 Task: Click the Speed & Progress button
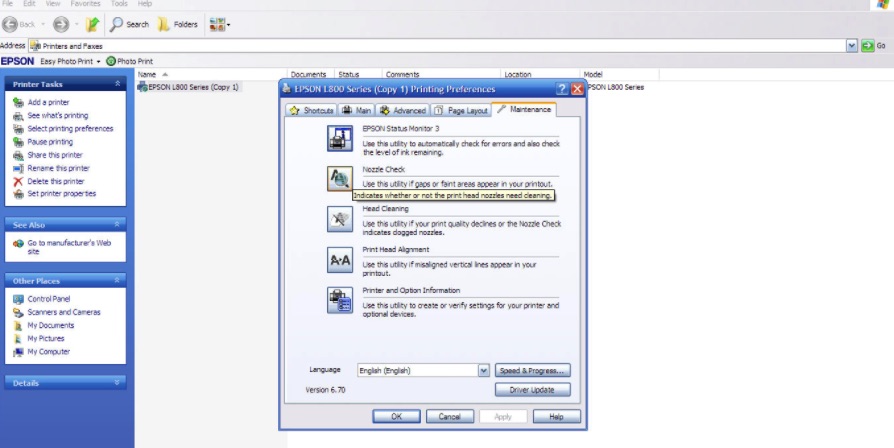(533, 370)
